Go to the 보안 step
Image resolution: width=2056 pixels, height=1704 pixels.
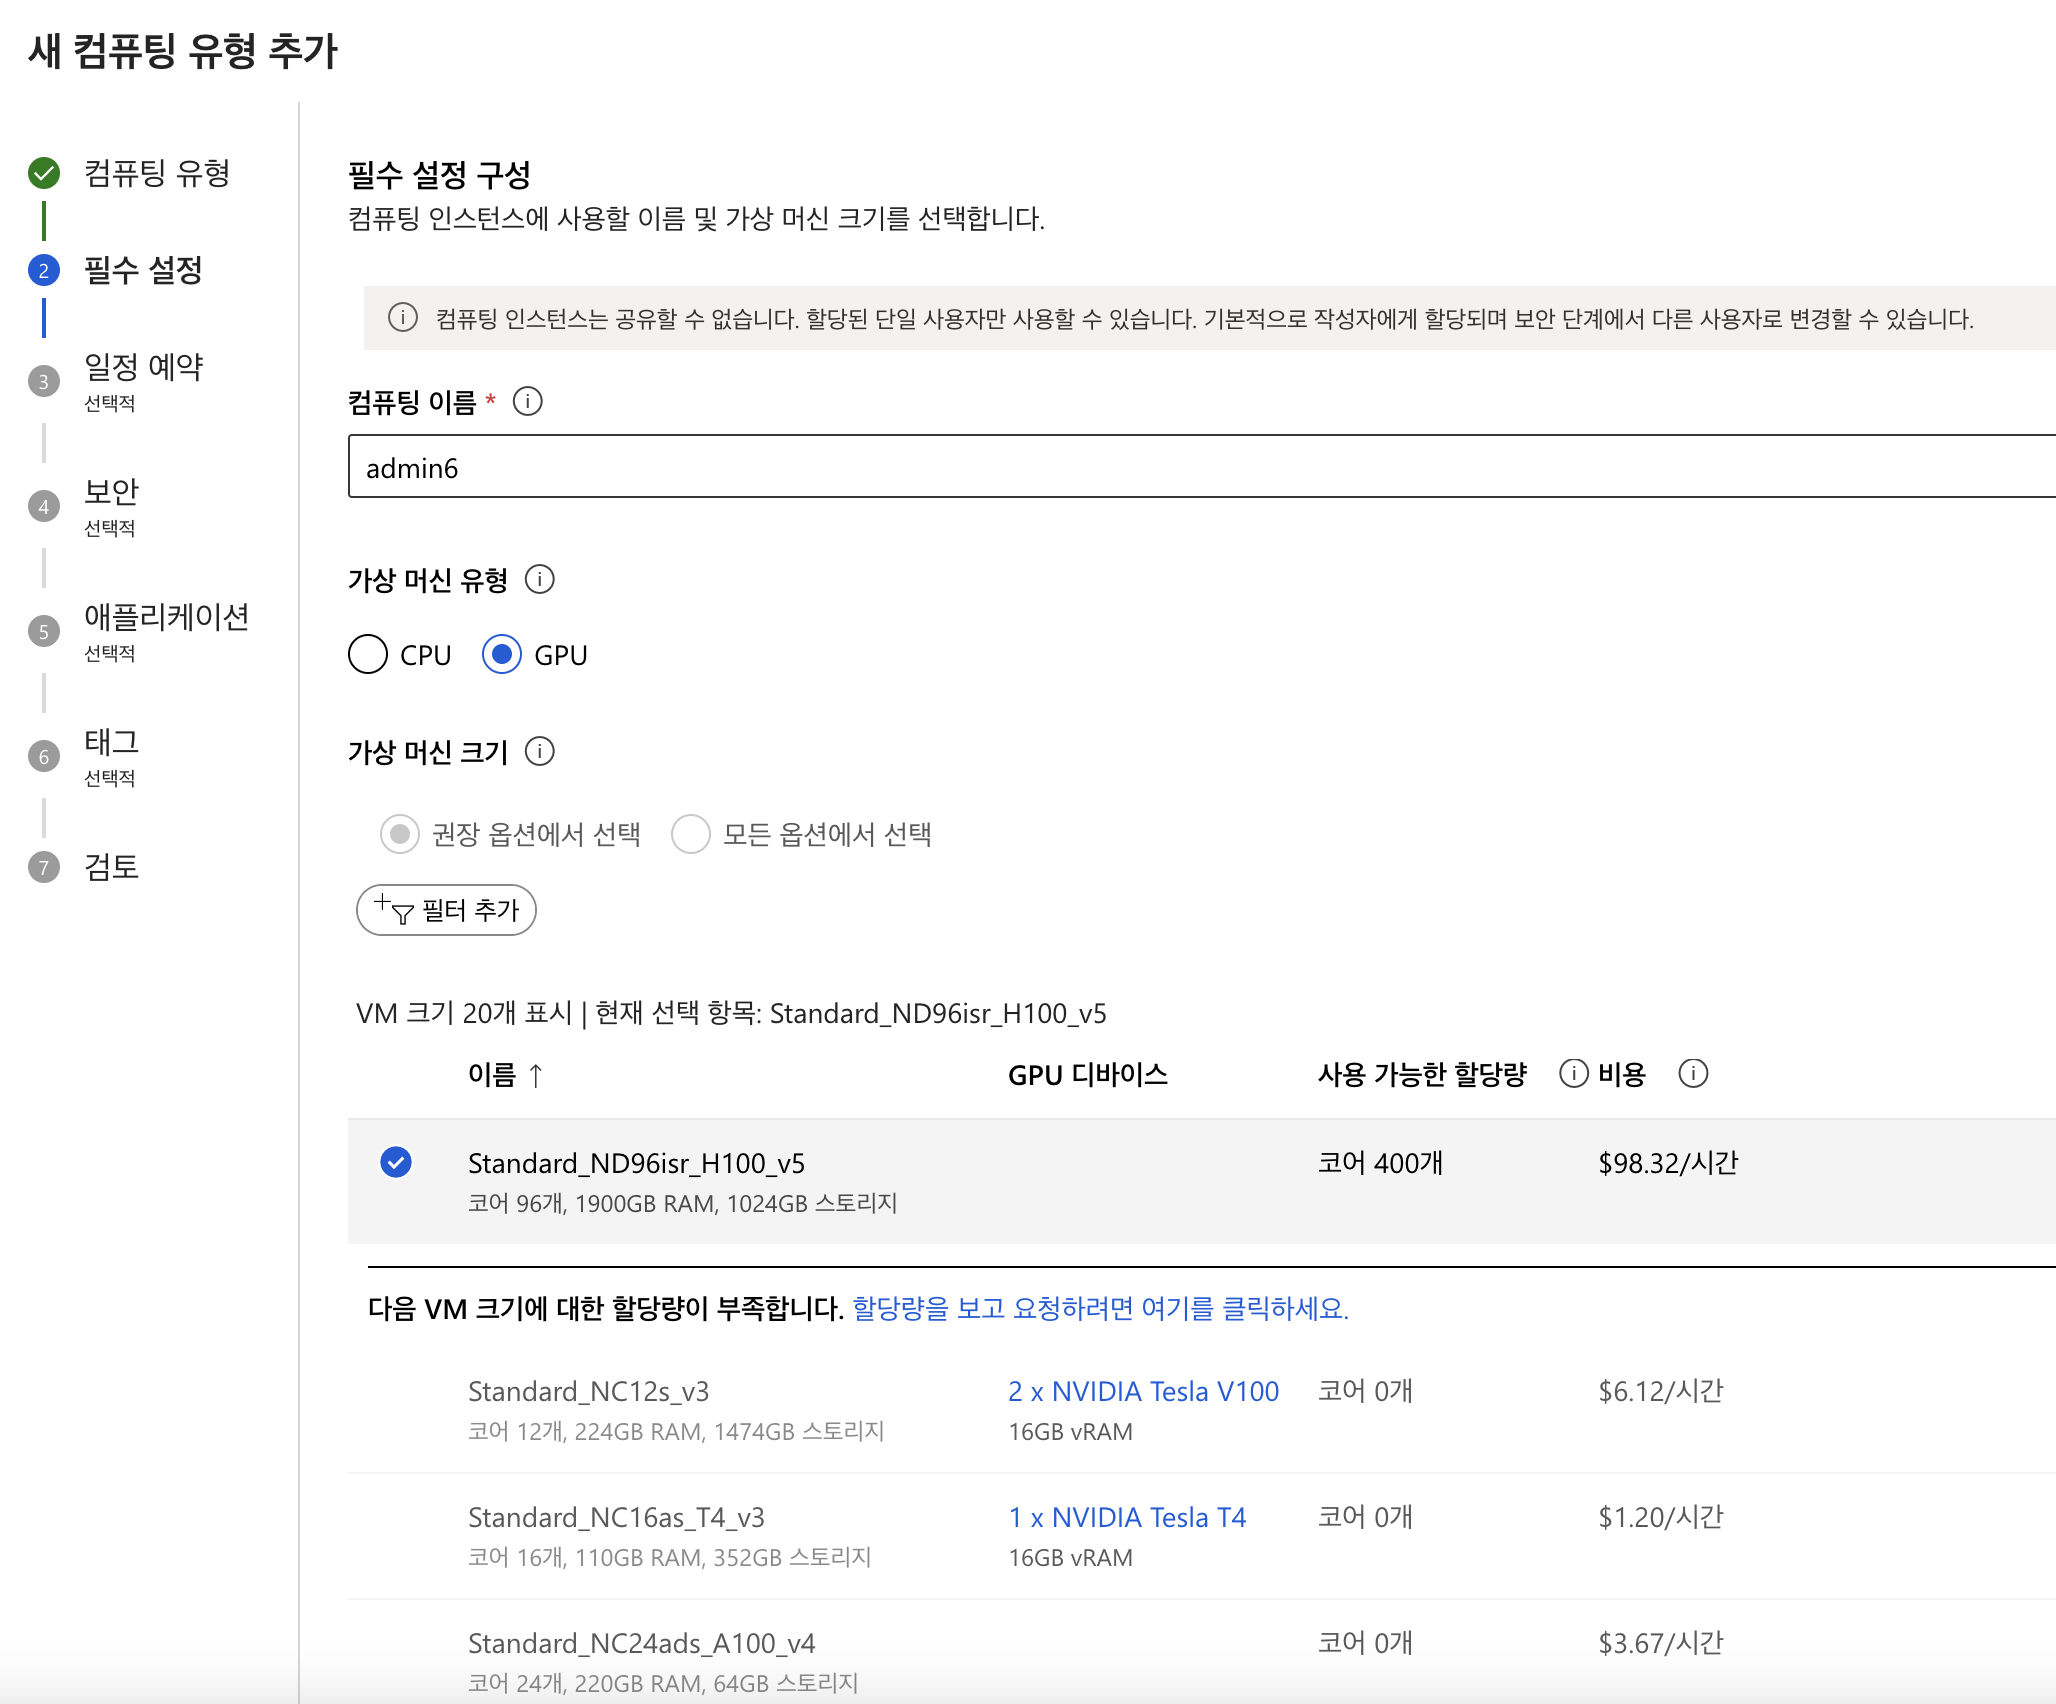(x=111, y=493)
